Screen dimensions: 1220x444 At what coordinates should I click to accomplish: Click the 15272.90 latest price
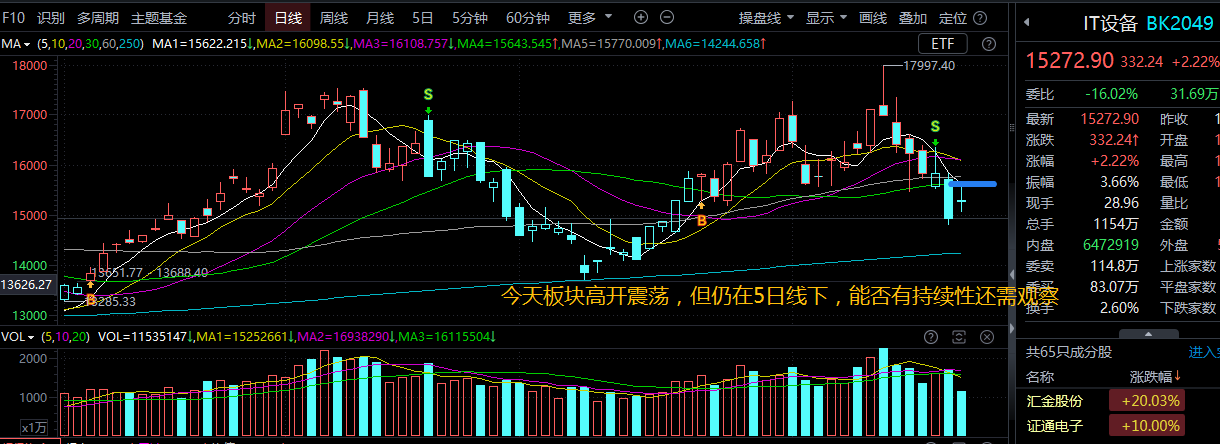(1069, 60)
